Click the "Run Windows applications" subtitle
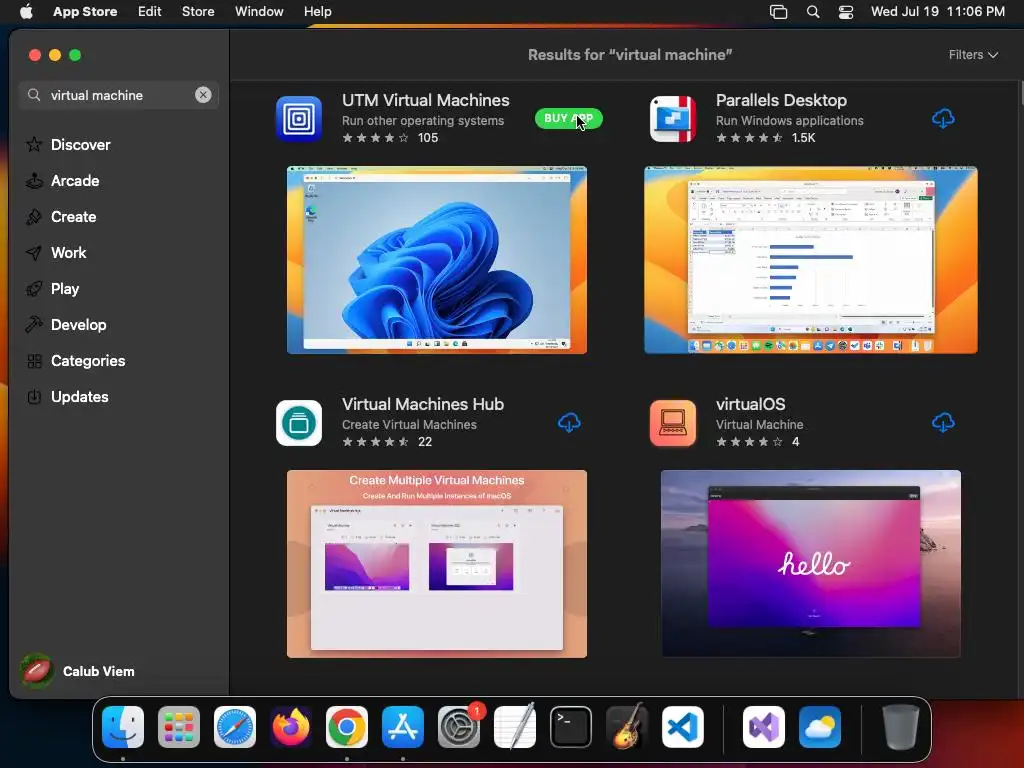 point(790,121)
